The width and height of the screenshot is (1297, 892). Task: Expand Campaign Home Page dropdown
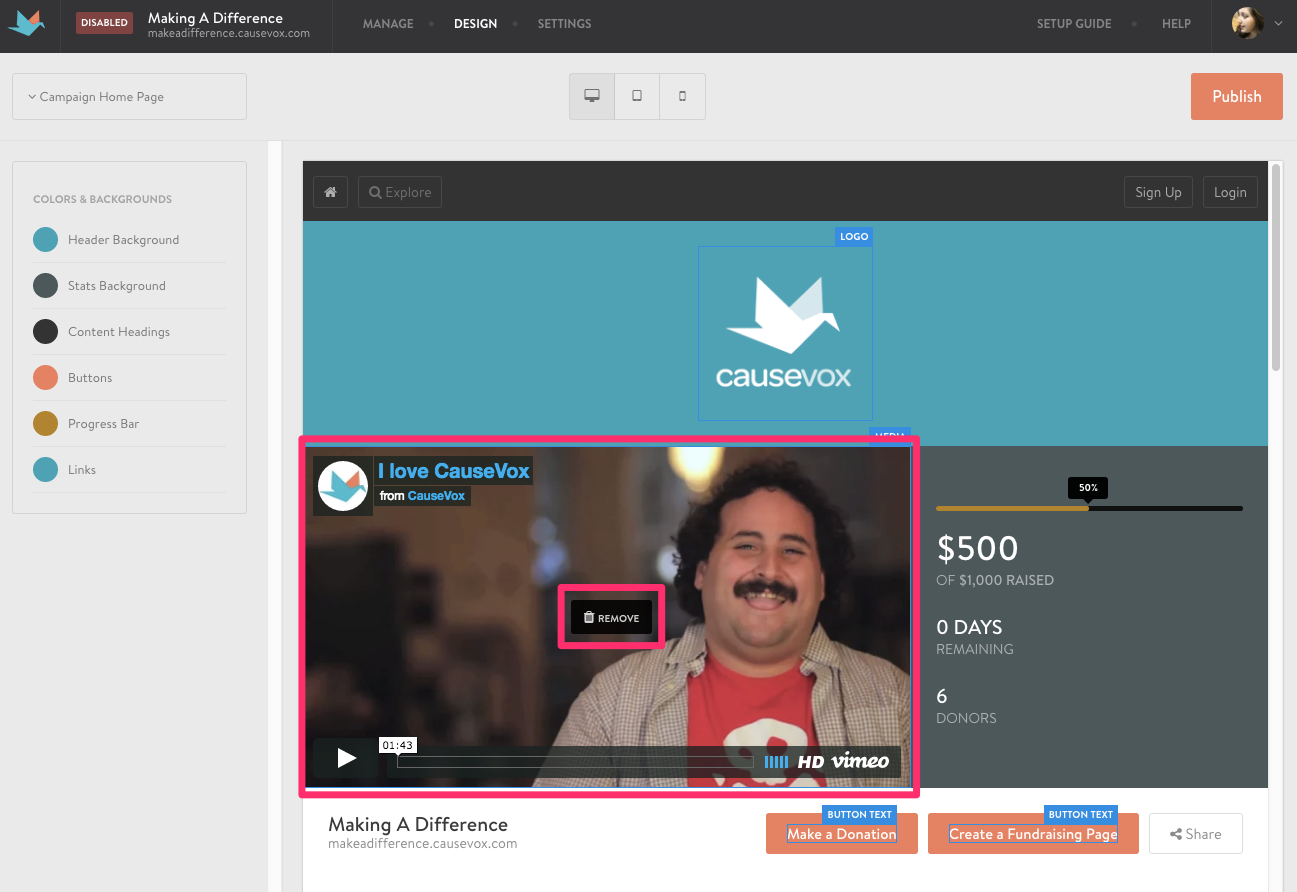click(129, 97)
